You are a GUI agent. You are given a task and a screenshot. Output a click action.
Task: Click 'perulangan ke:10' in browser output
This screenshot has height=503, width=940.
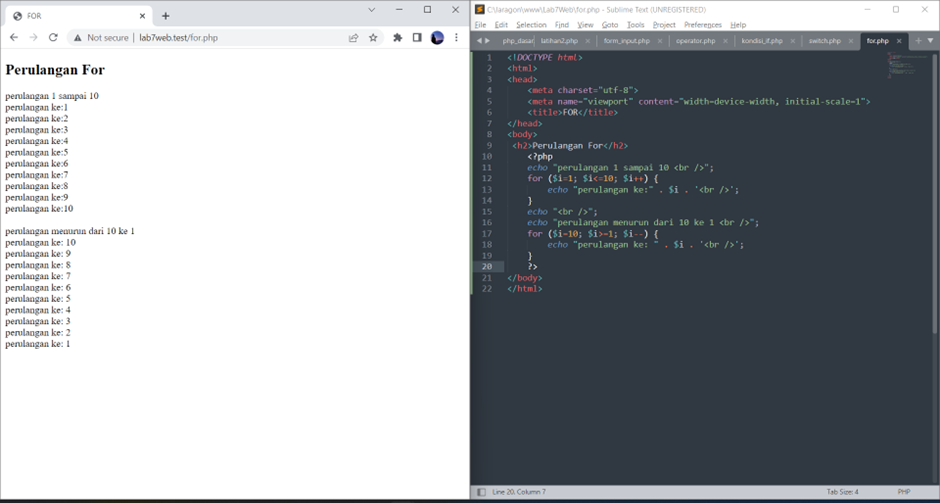click(x=39, y=209)
